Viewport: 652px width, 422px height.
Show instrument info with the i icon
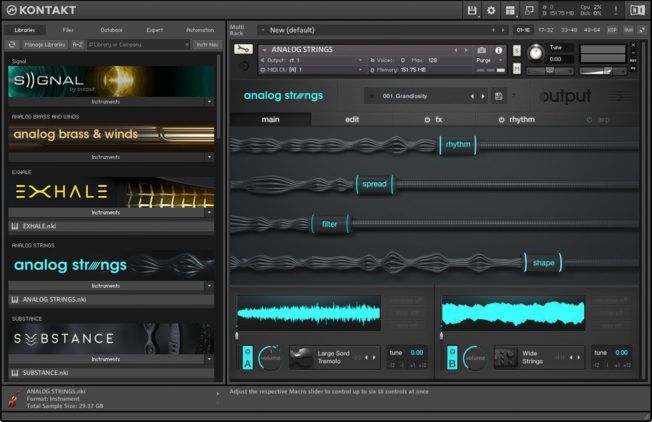(499, 50)
